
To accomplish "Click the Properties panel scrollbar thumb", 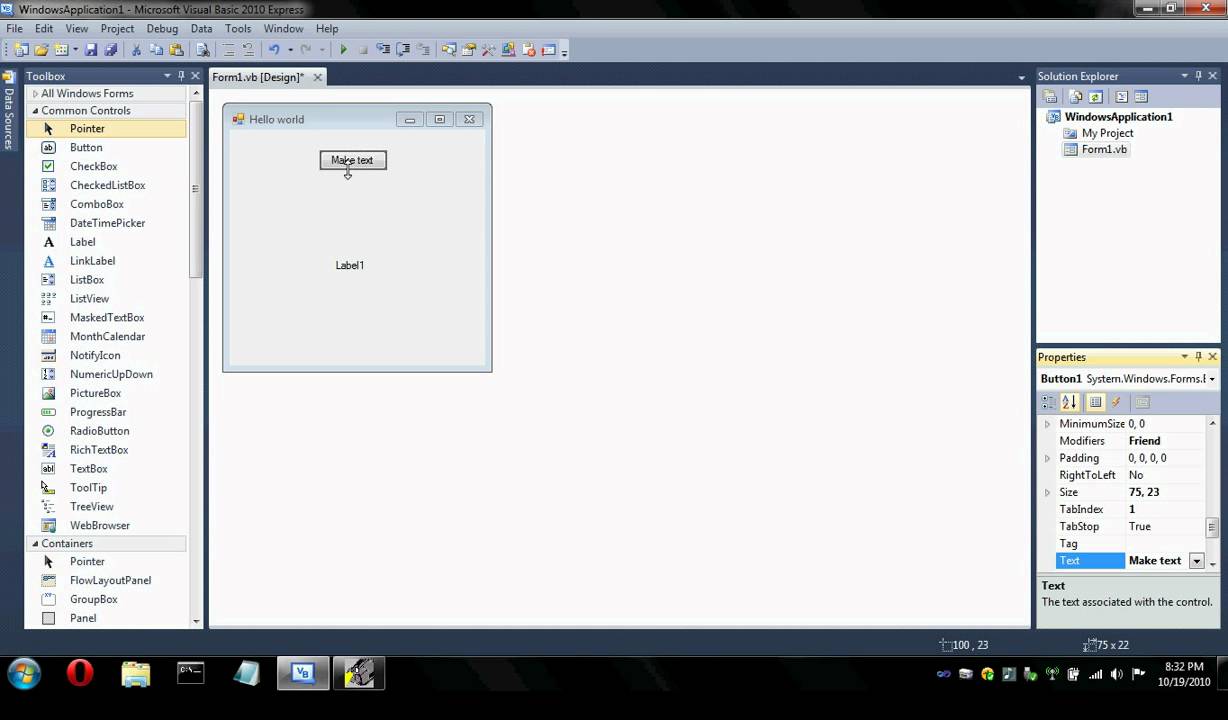I will tap(1212, 527).
